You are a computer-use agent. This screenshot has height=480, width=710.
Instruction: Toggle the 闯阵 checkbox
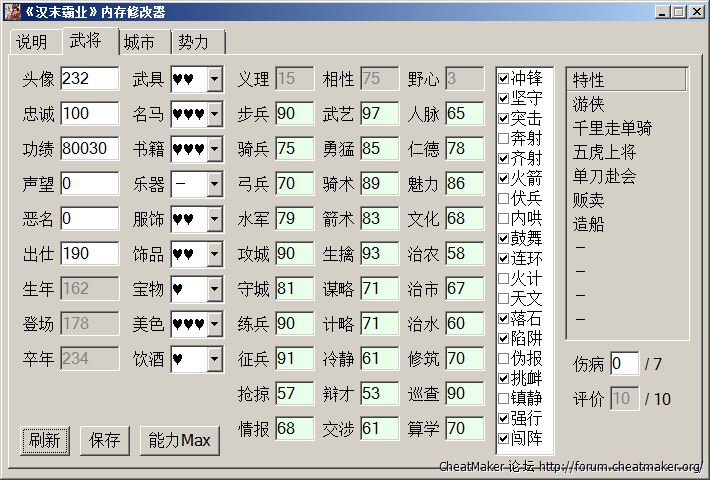pyautogui.click(x=505, y=439)
